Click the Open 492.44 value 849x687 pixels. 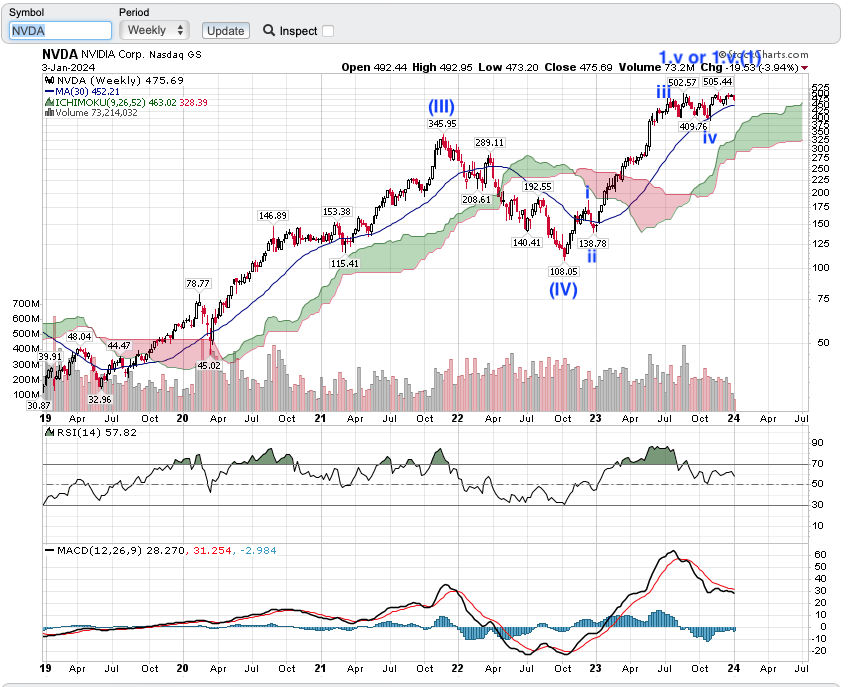coord(375,67)
